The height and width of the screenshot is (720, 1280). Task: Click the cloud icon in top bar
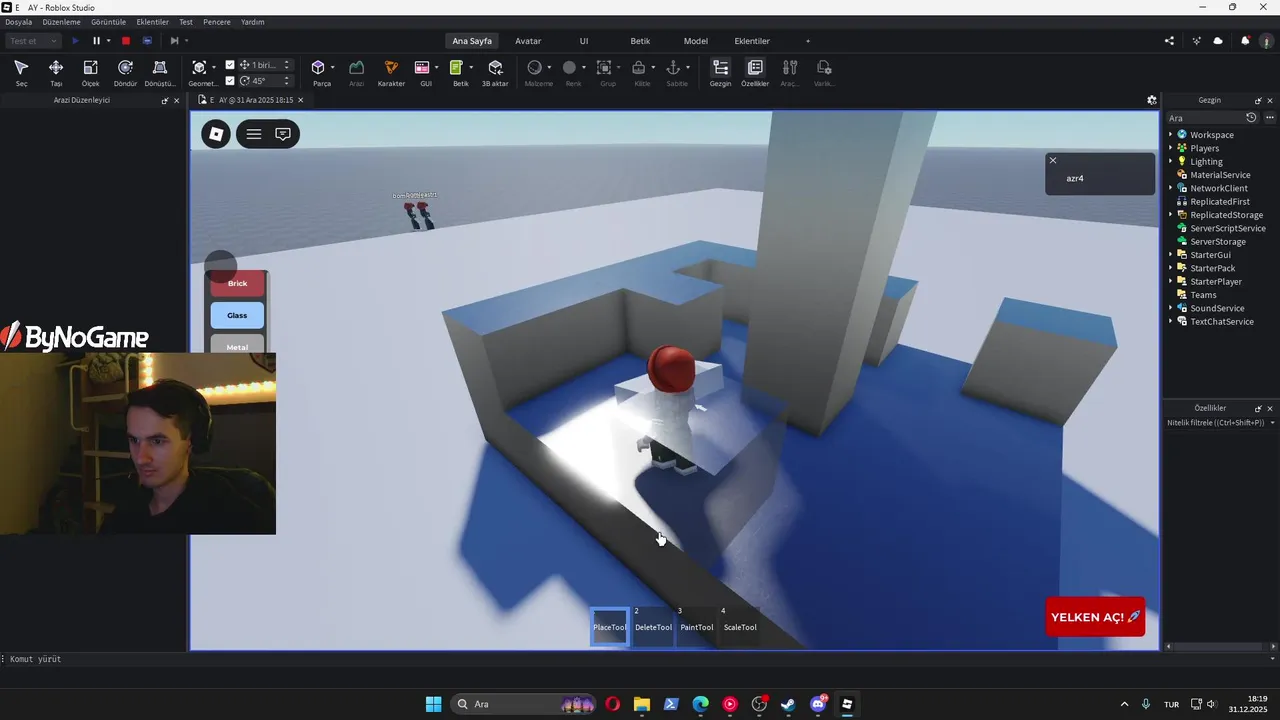click(x=1218, y=41)
